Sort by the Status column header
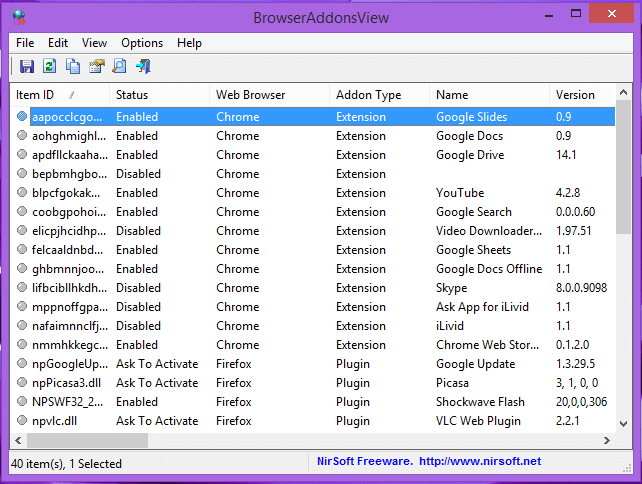 [x=159, y=95]
